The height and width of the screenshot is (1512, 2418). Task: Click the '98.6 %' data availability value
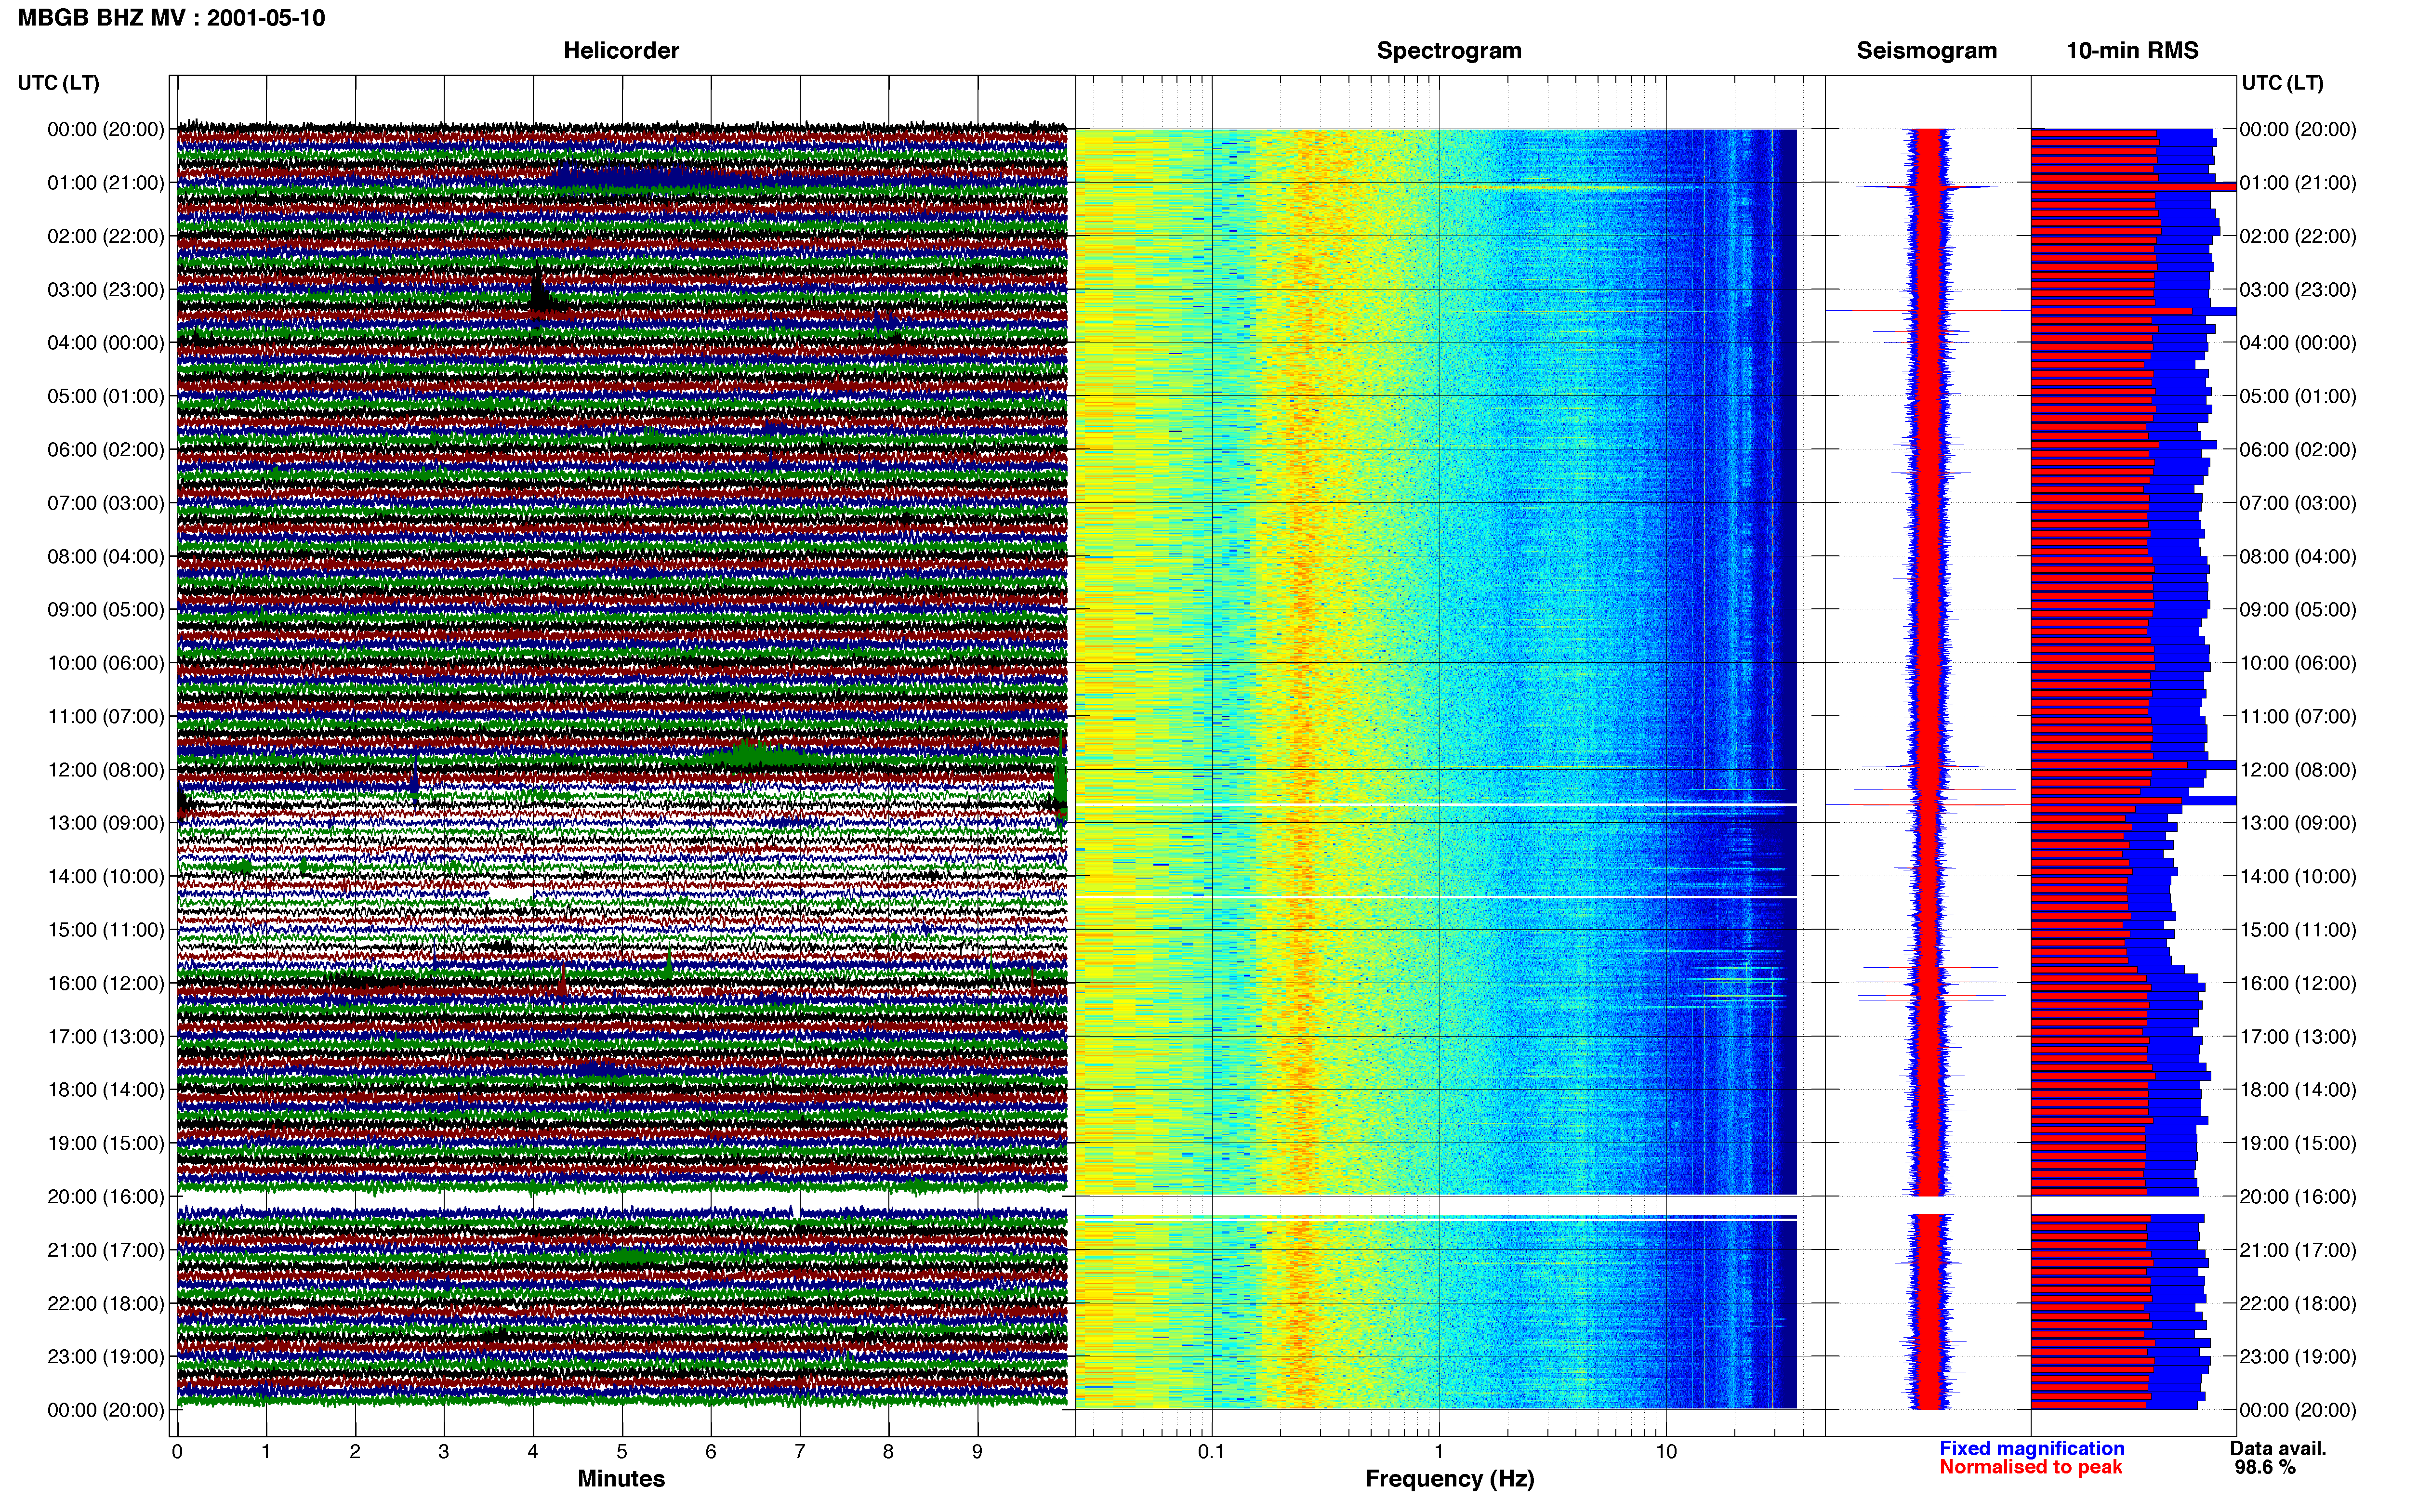(2265, 1468)
